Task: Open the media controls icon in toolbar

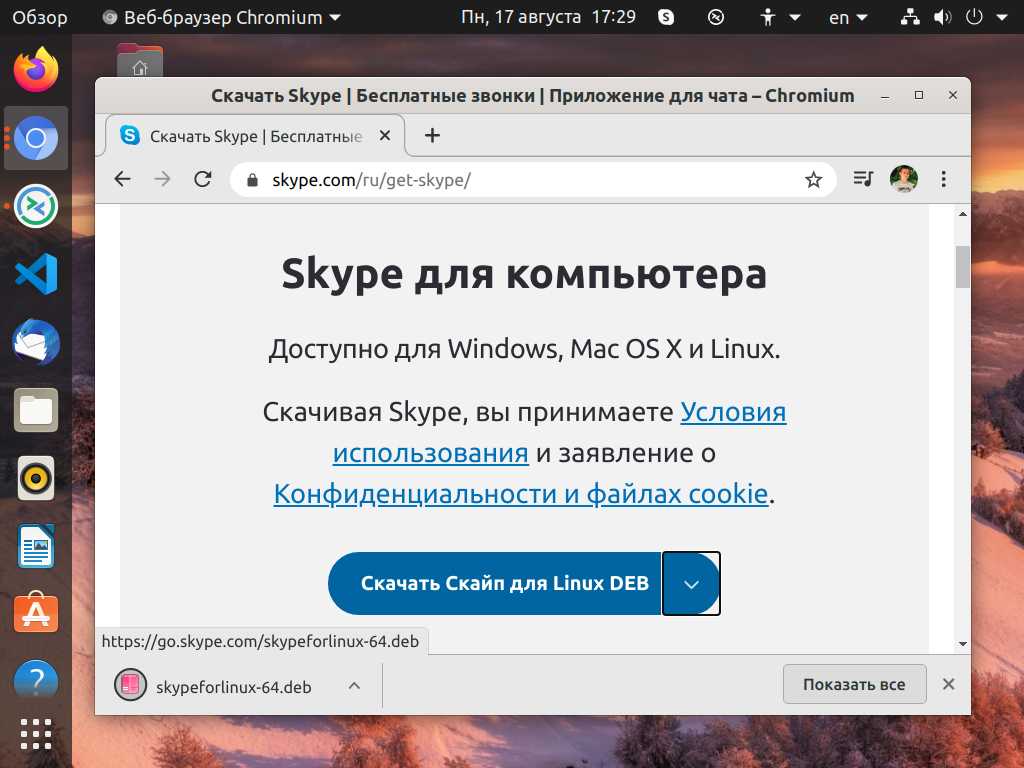Action: pyautogui.click(x=863, y=180)
